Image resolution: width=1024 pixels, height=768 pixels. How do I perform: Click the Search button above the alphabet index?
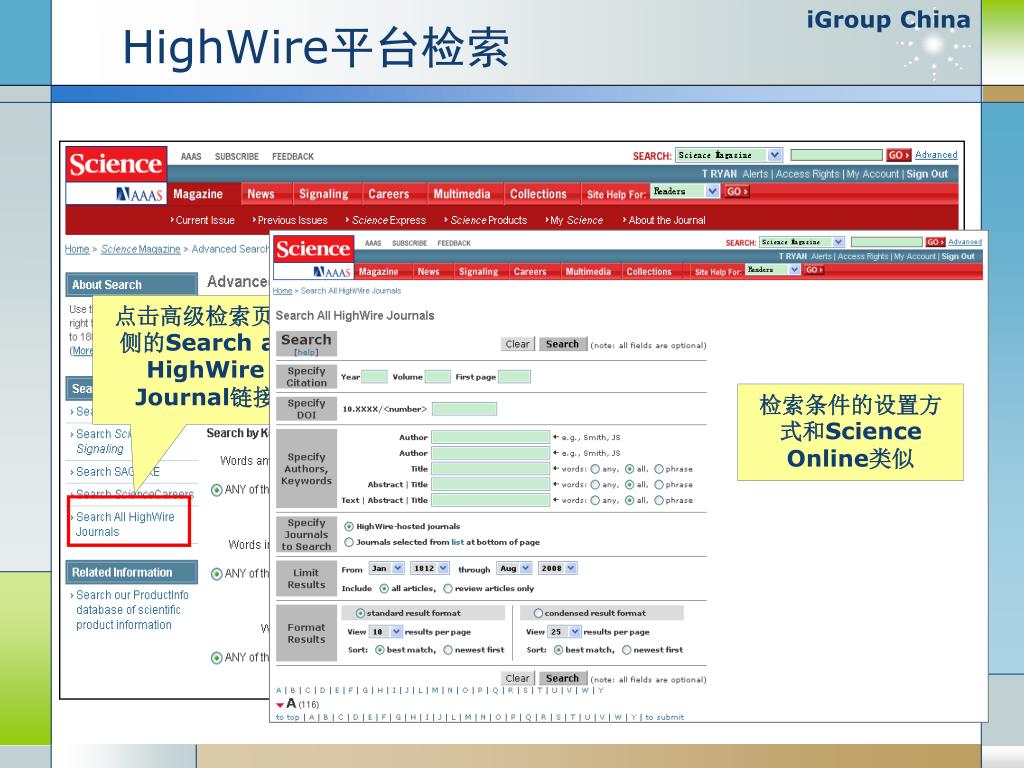(562, 679)
